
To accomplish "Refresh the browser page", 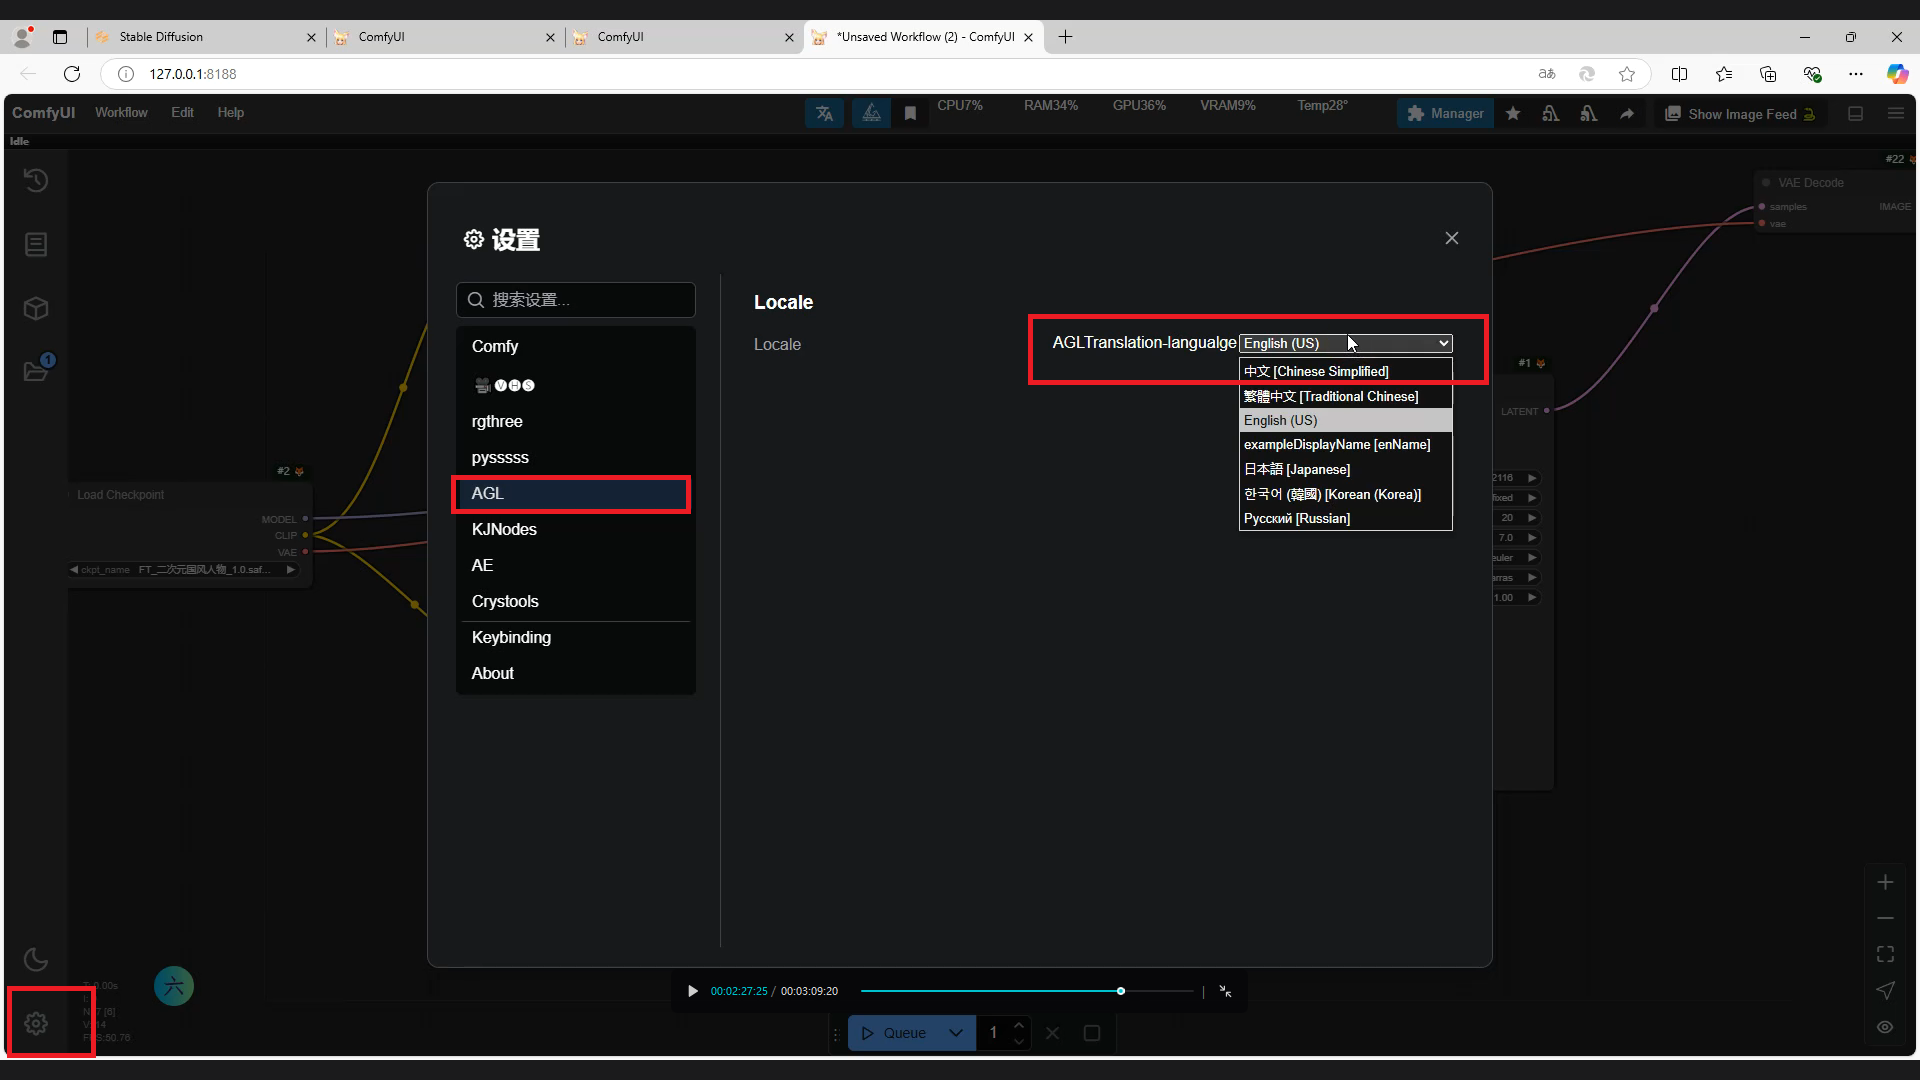I will [72, 74].
